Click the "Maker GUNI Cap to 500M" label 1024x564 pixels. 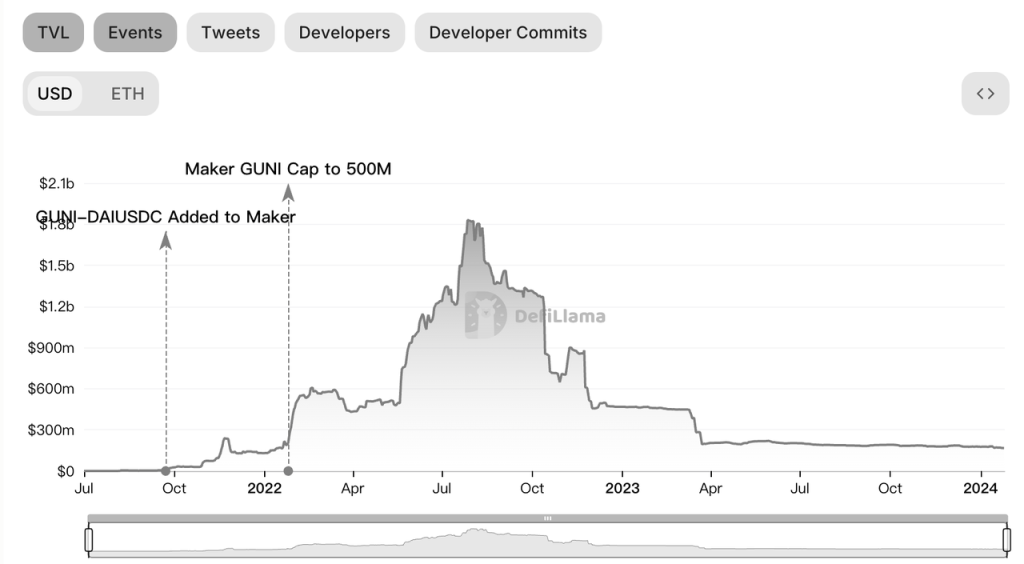pyautogui.click(x=288, y=169)
